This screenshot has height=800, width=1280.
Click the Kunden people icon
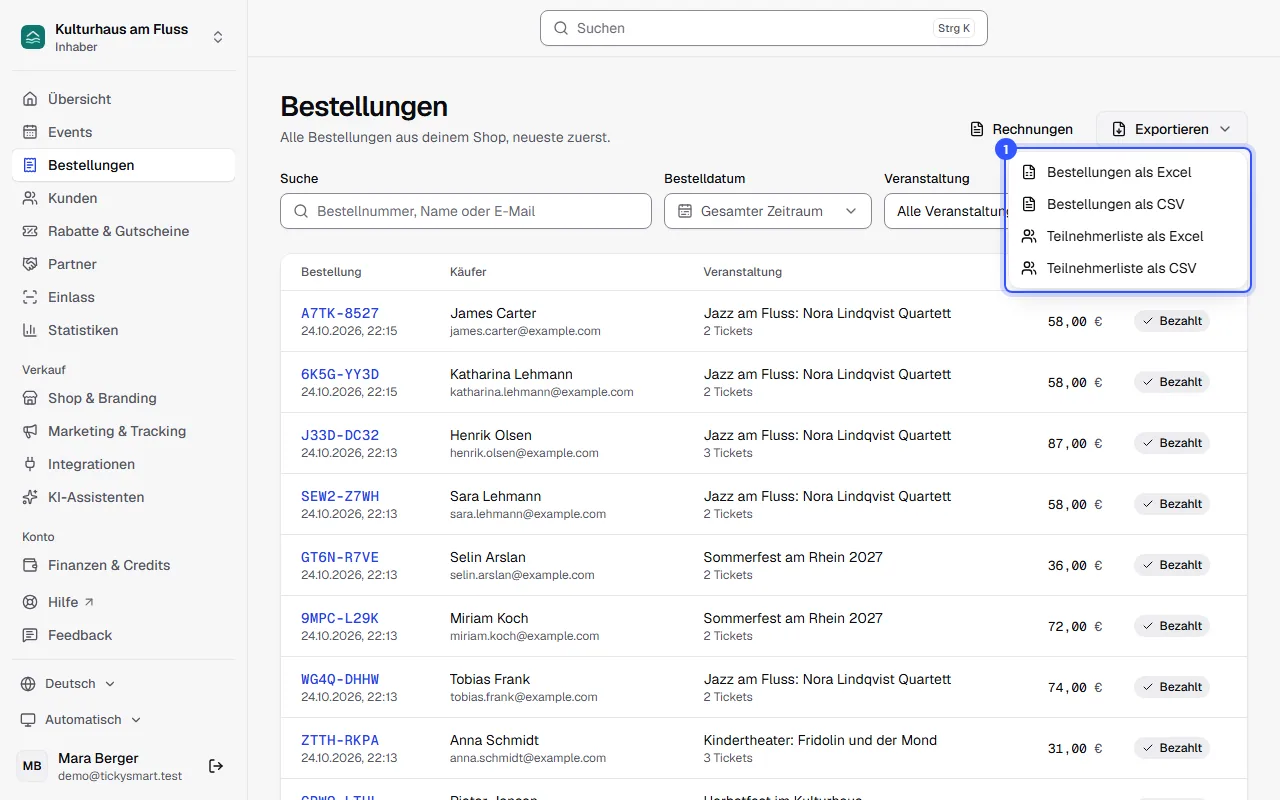29,198
